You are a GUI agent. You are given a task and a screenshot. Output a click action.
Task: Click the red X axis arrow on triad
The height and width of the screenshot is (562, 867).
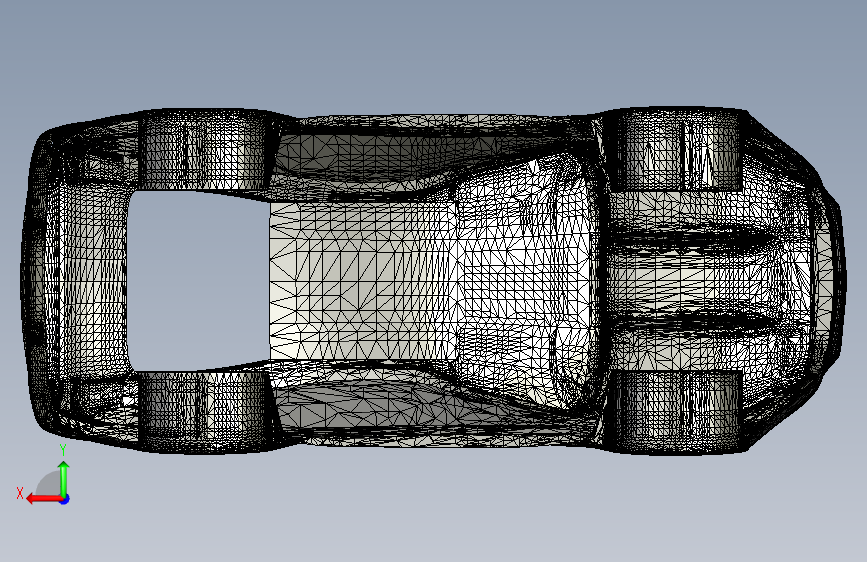44,499
